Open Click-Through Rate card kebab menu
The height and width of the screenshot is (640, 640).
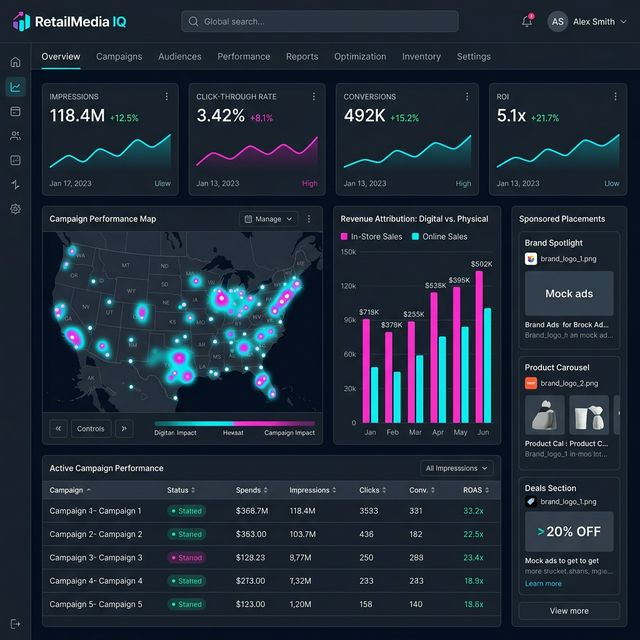(313, 96)
